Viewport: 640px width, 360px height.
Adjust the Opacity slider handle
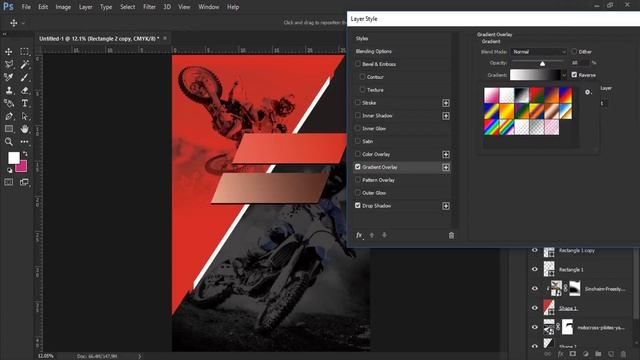(x=542, y=63)
